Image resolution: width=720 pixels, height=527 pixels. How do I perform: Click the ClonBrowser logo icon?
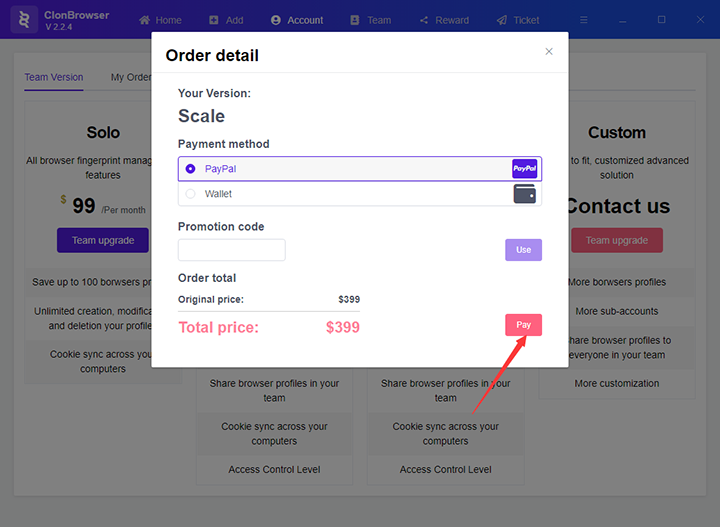[24, 20]
